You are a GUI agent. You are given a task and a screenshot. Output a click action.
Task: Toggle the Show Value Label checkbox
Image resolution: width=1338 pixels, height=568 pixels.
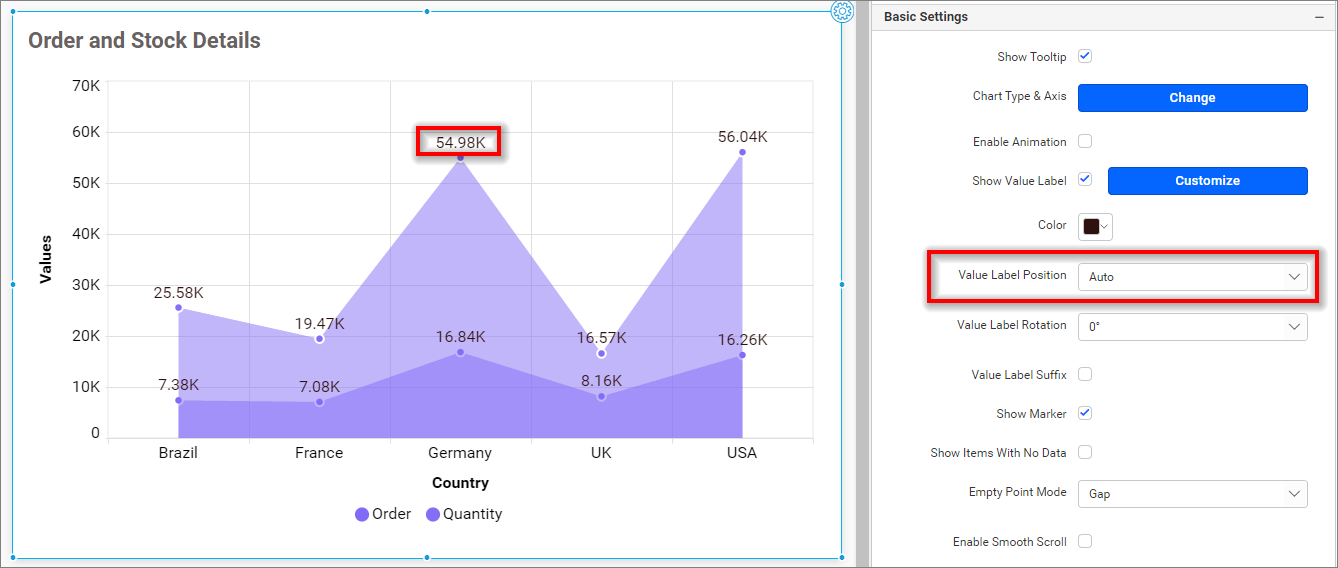(1085, 180)
